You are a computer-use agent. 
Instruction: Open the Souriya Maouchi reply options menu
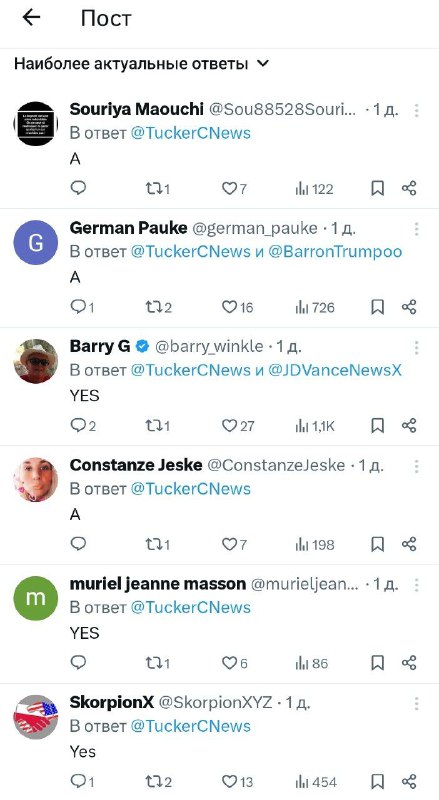pyautogui.click(x=417, y=110)
